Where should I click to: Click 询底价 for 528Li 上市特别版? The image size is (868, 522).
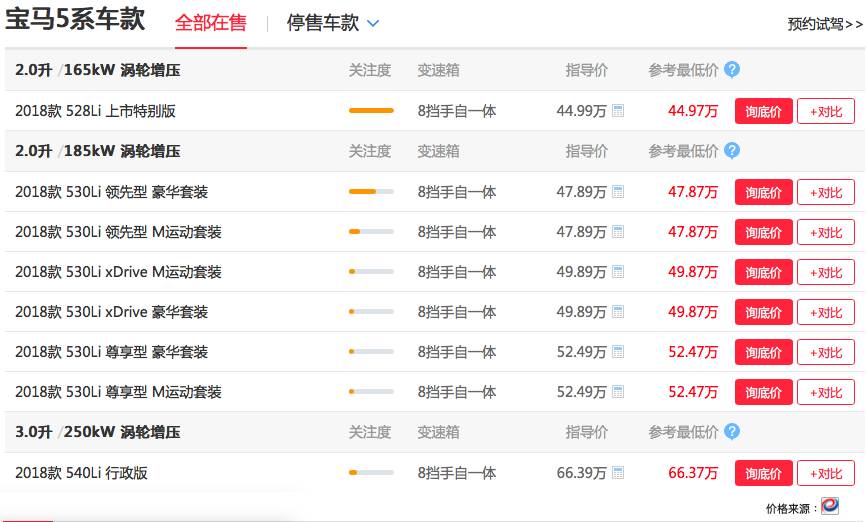pyautogui.click(x=764, y=111)
